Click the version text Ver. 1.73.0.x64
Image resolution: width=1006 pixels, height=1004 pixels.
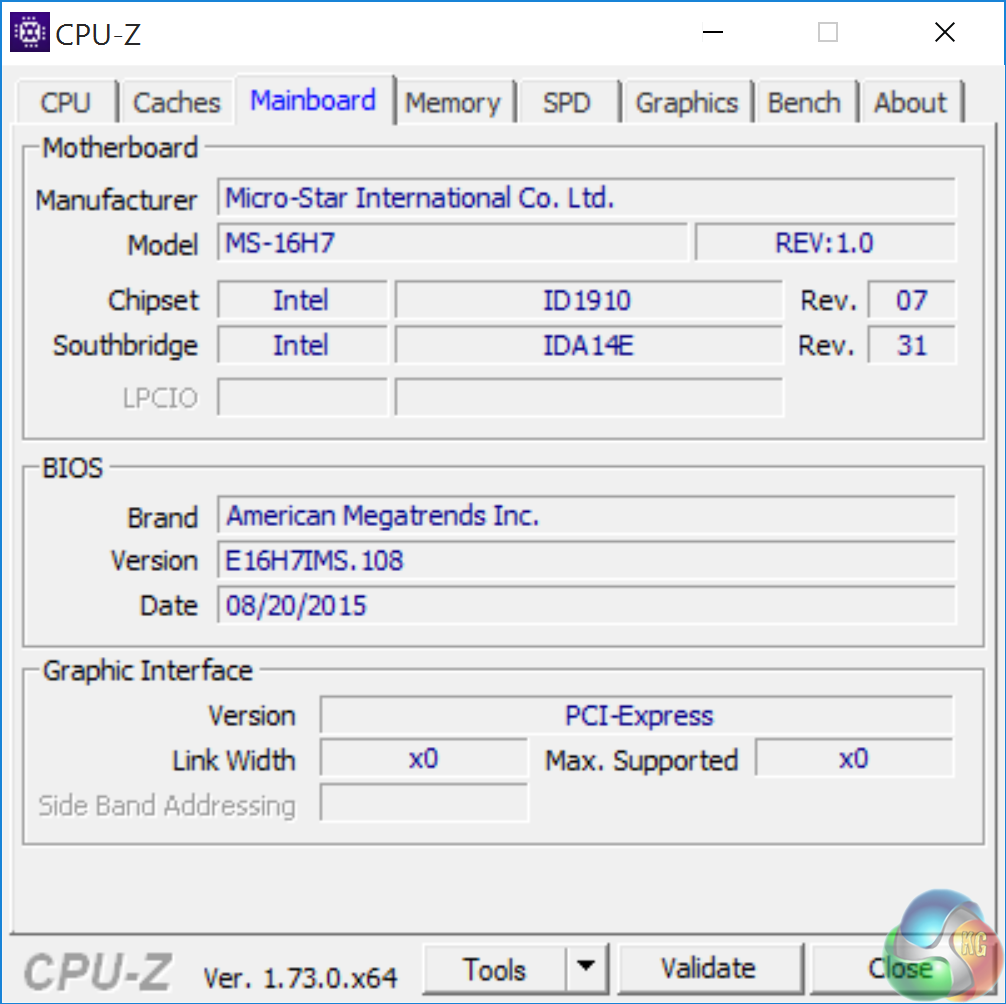point(300,978)
